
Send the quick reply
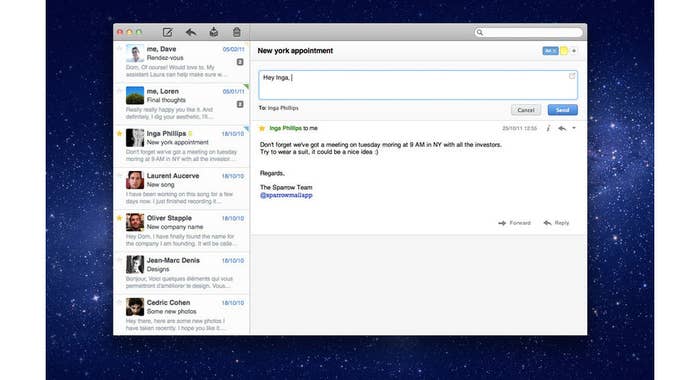tap(562, 110)
